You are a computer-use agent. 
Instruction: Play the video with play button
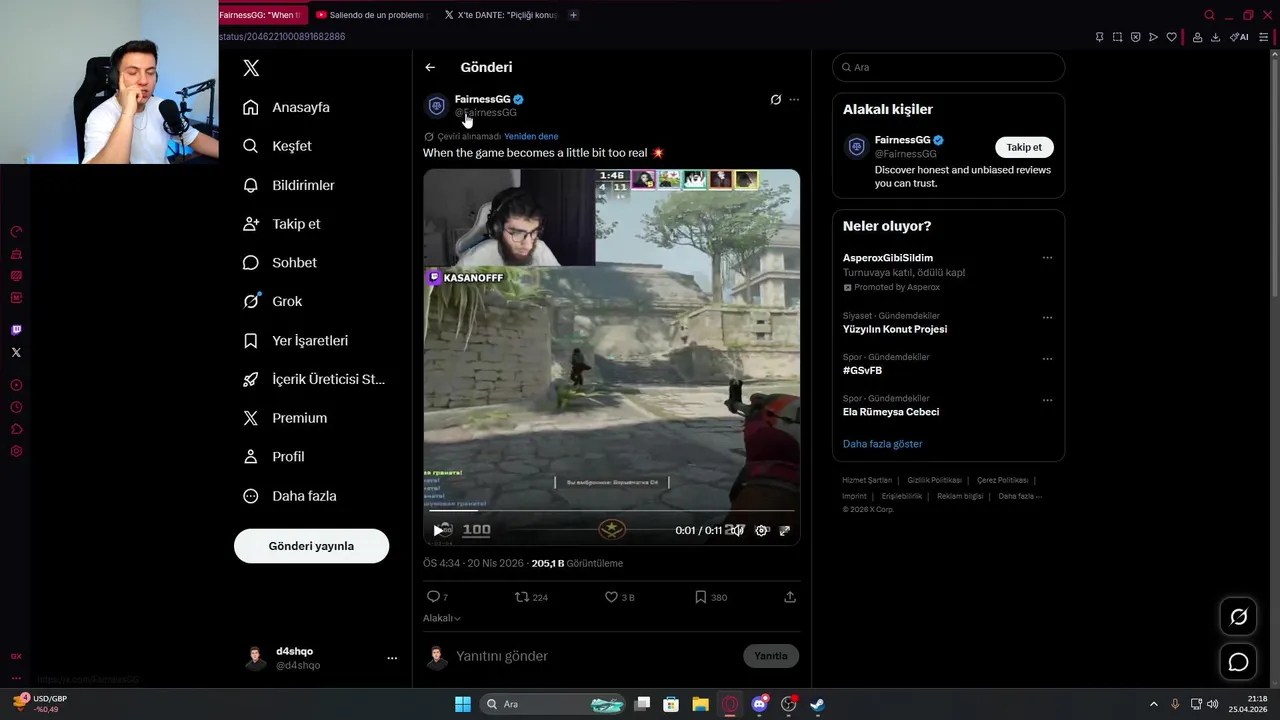pyautogui.click(x=438, y=531)
